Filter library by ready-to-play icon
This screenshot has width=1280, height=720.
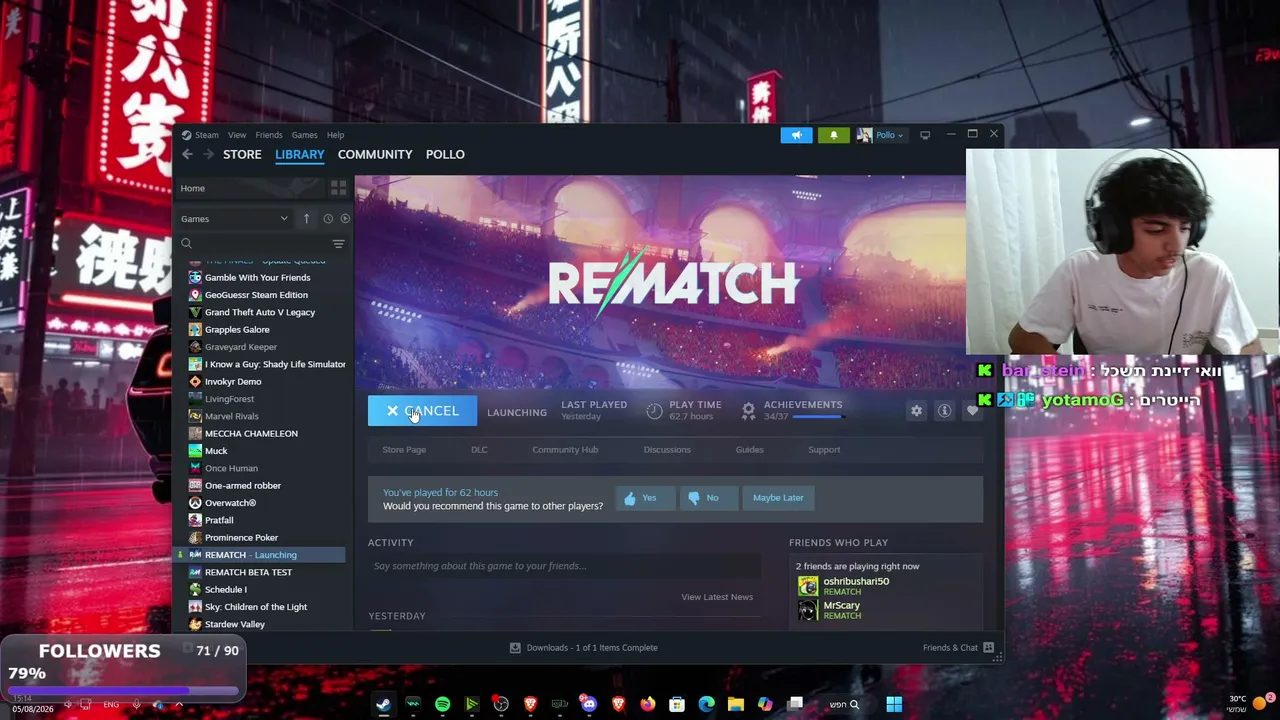[345, 219]
